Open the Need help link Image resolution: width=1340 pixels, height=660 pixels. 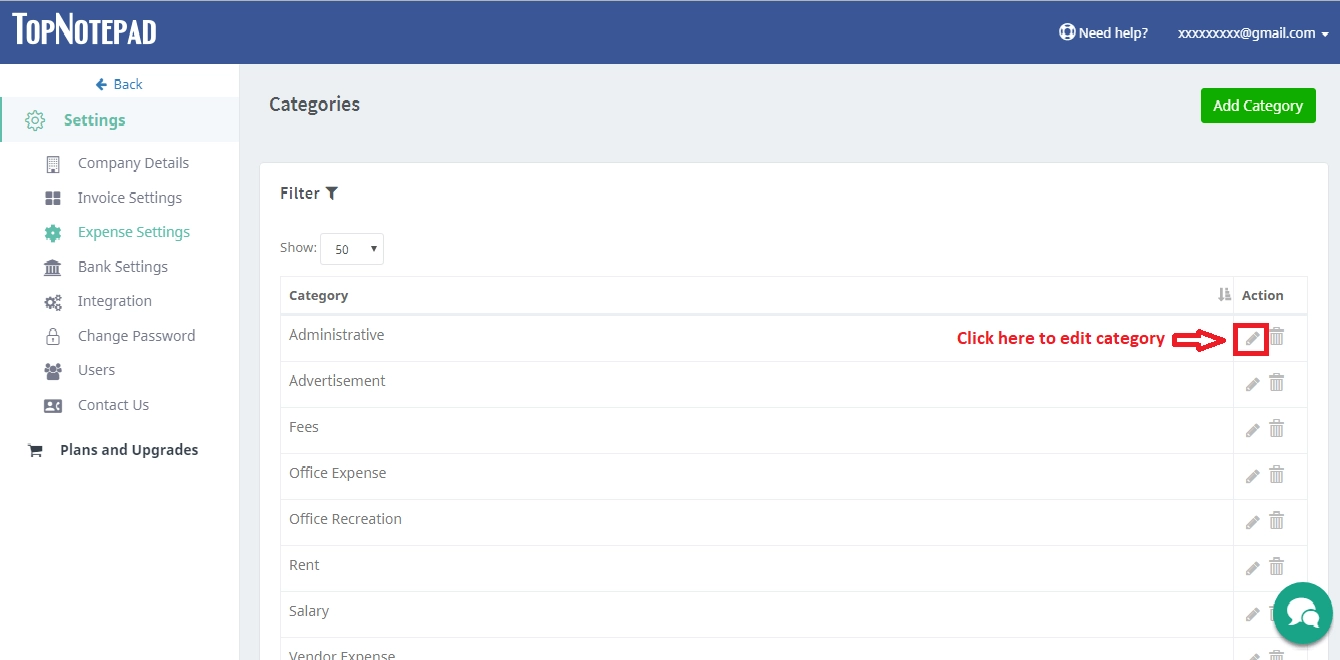pos(1103,33)
